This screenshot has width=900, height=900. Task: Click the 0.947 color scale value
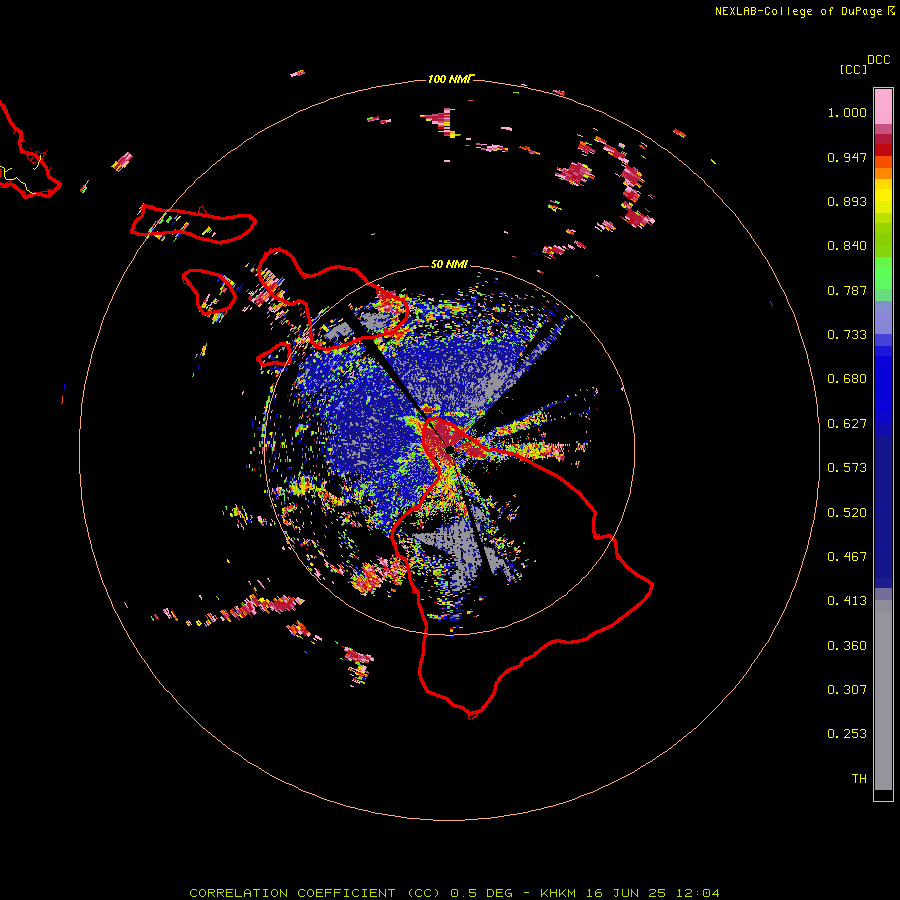point(847,157)
